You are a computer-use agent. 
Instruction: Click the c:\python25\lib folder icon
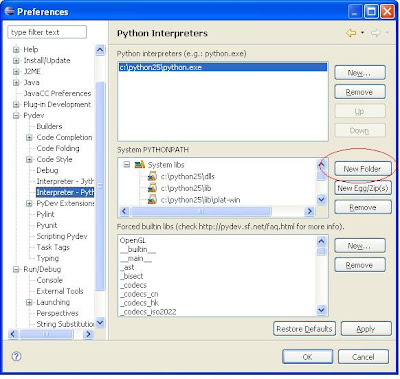point(152,188)
